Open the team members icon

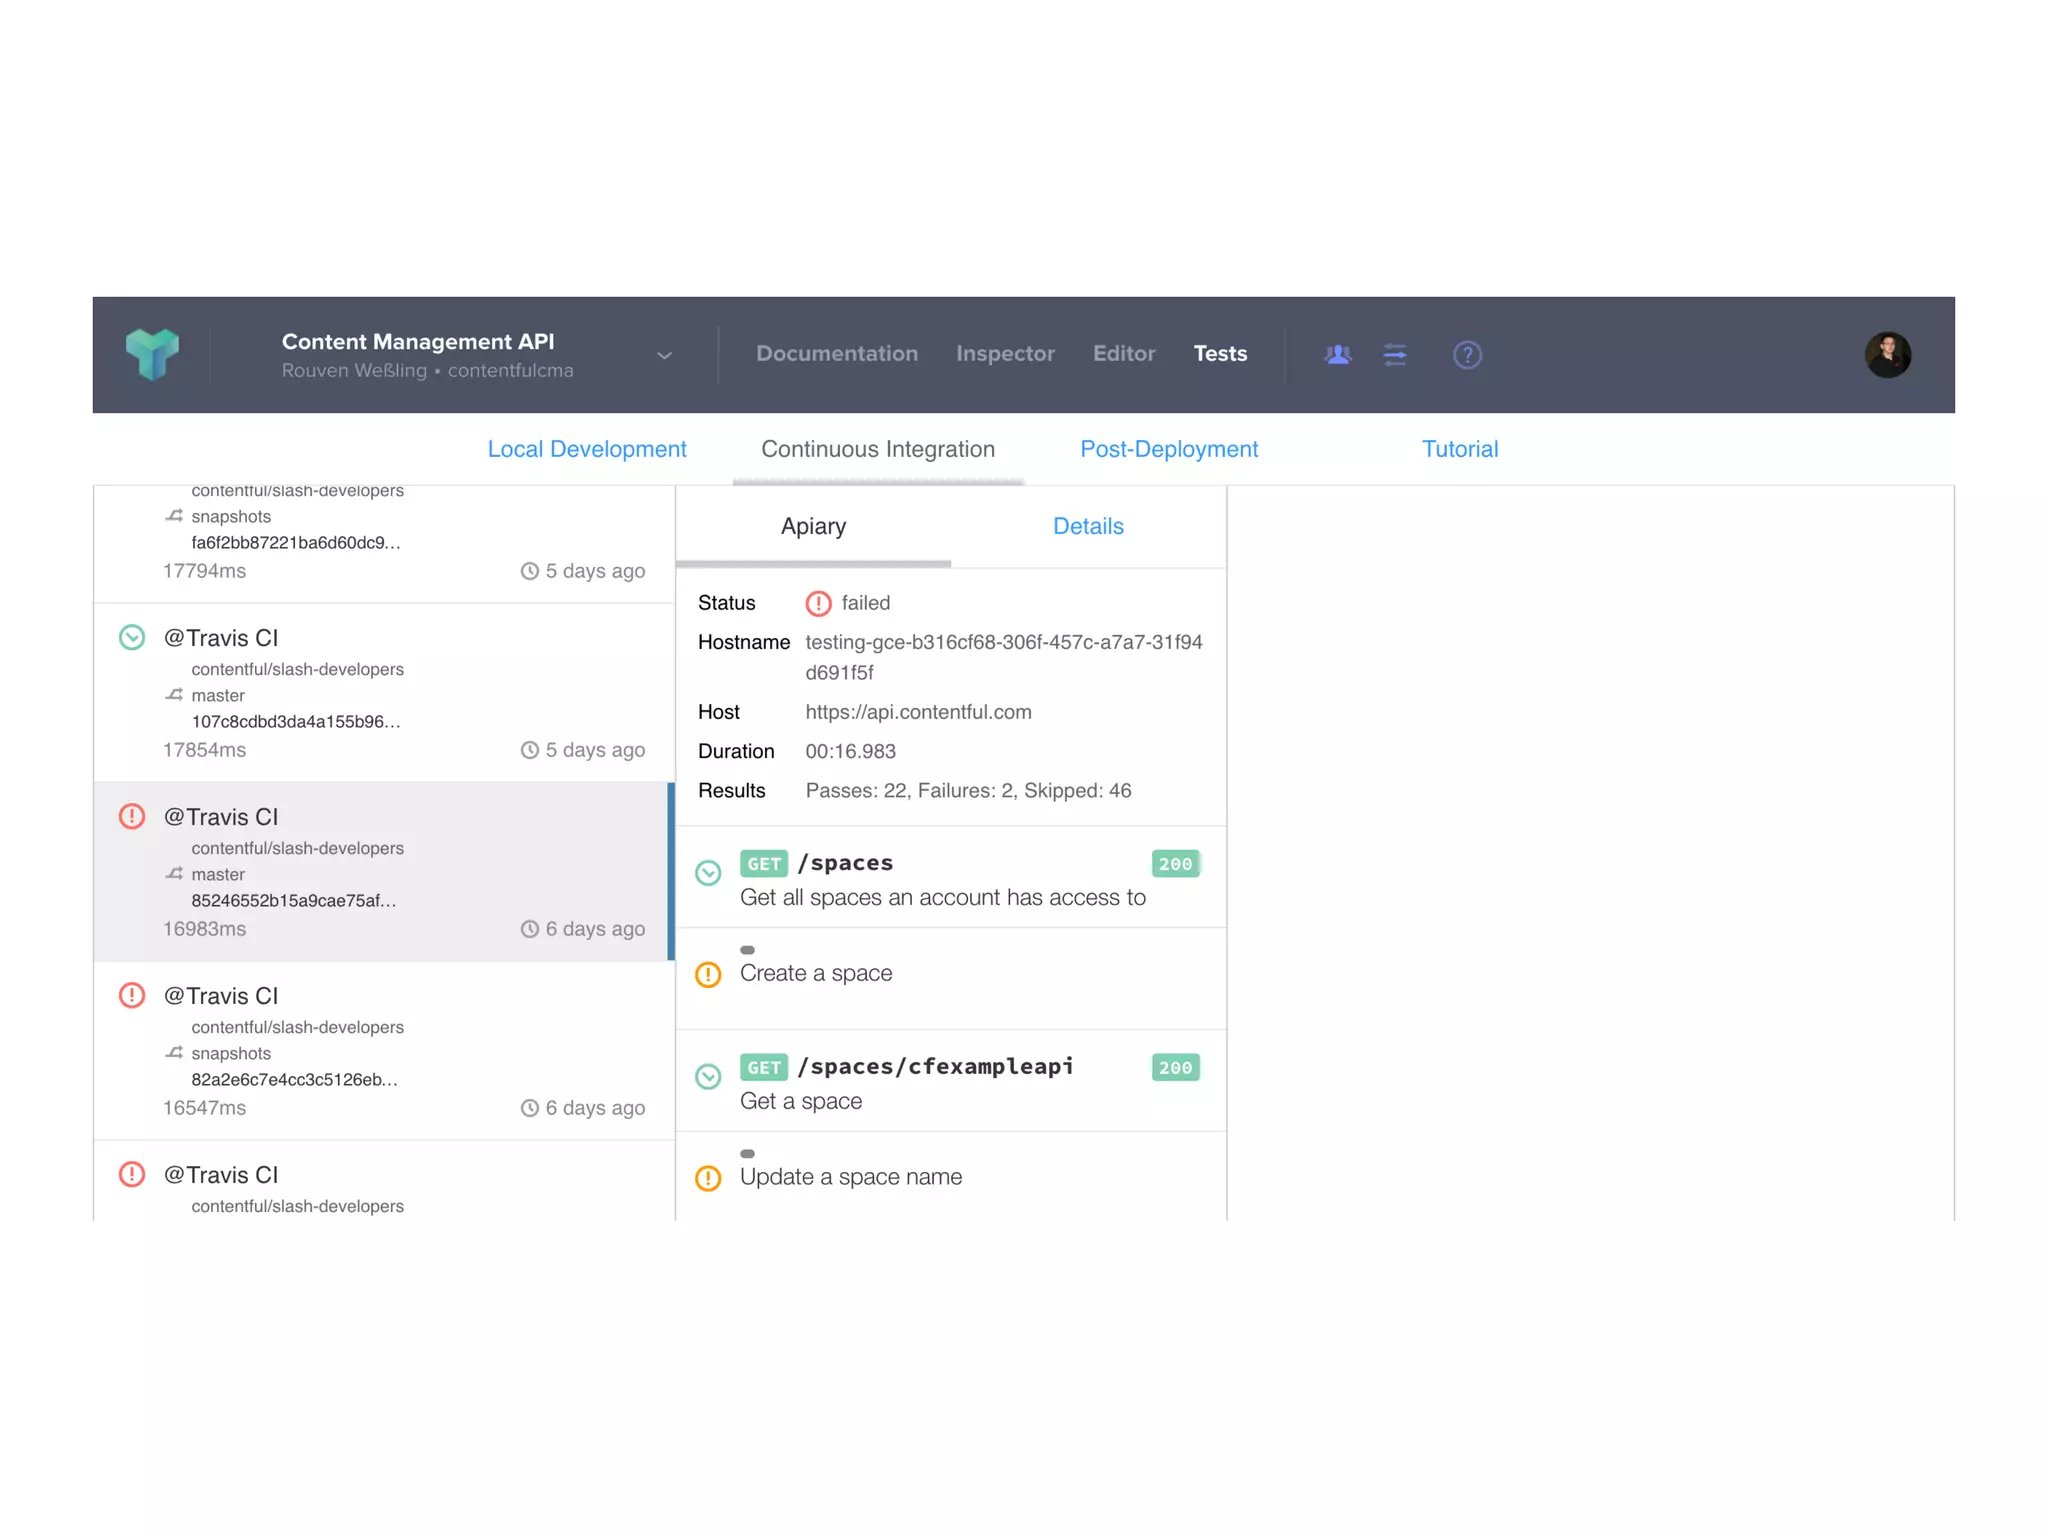(1337, 354)
